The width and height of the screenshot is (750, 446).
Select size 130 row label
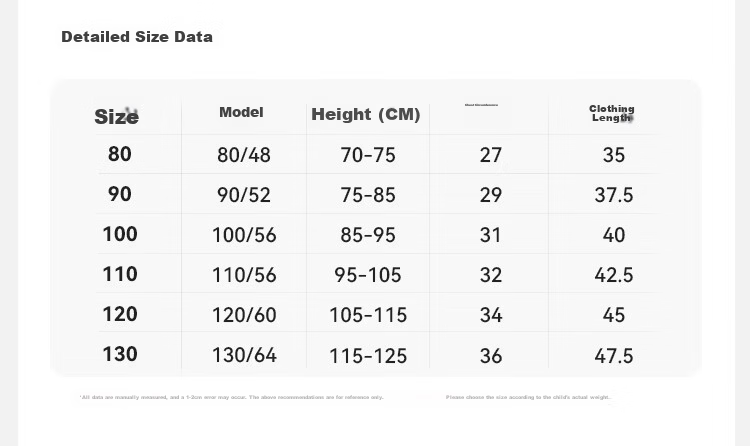point(120,354)
